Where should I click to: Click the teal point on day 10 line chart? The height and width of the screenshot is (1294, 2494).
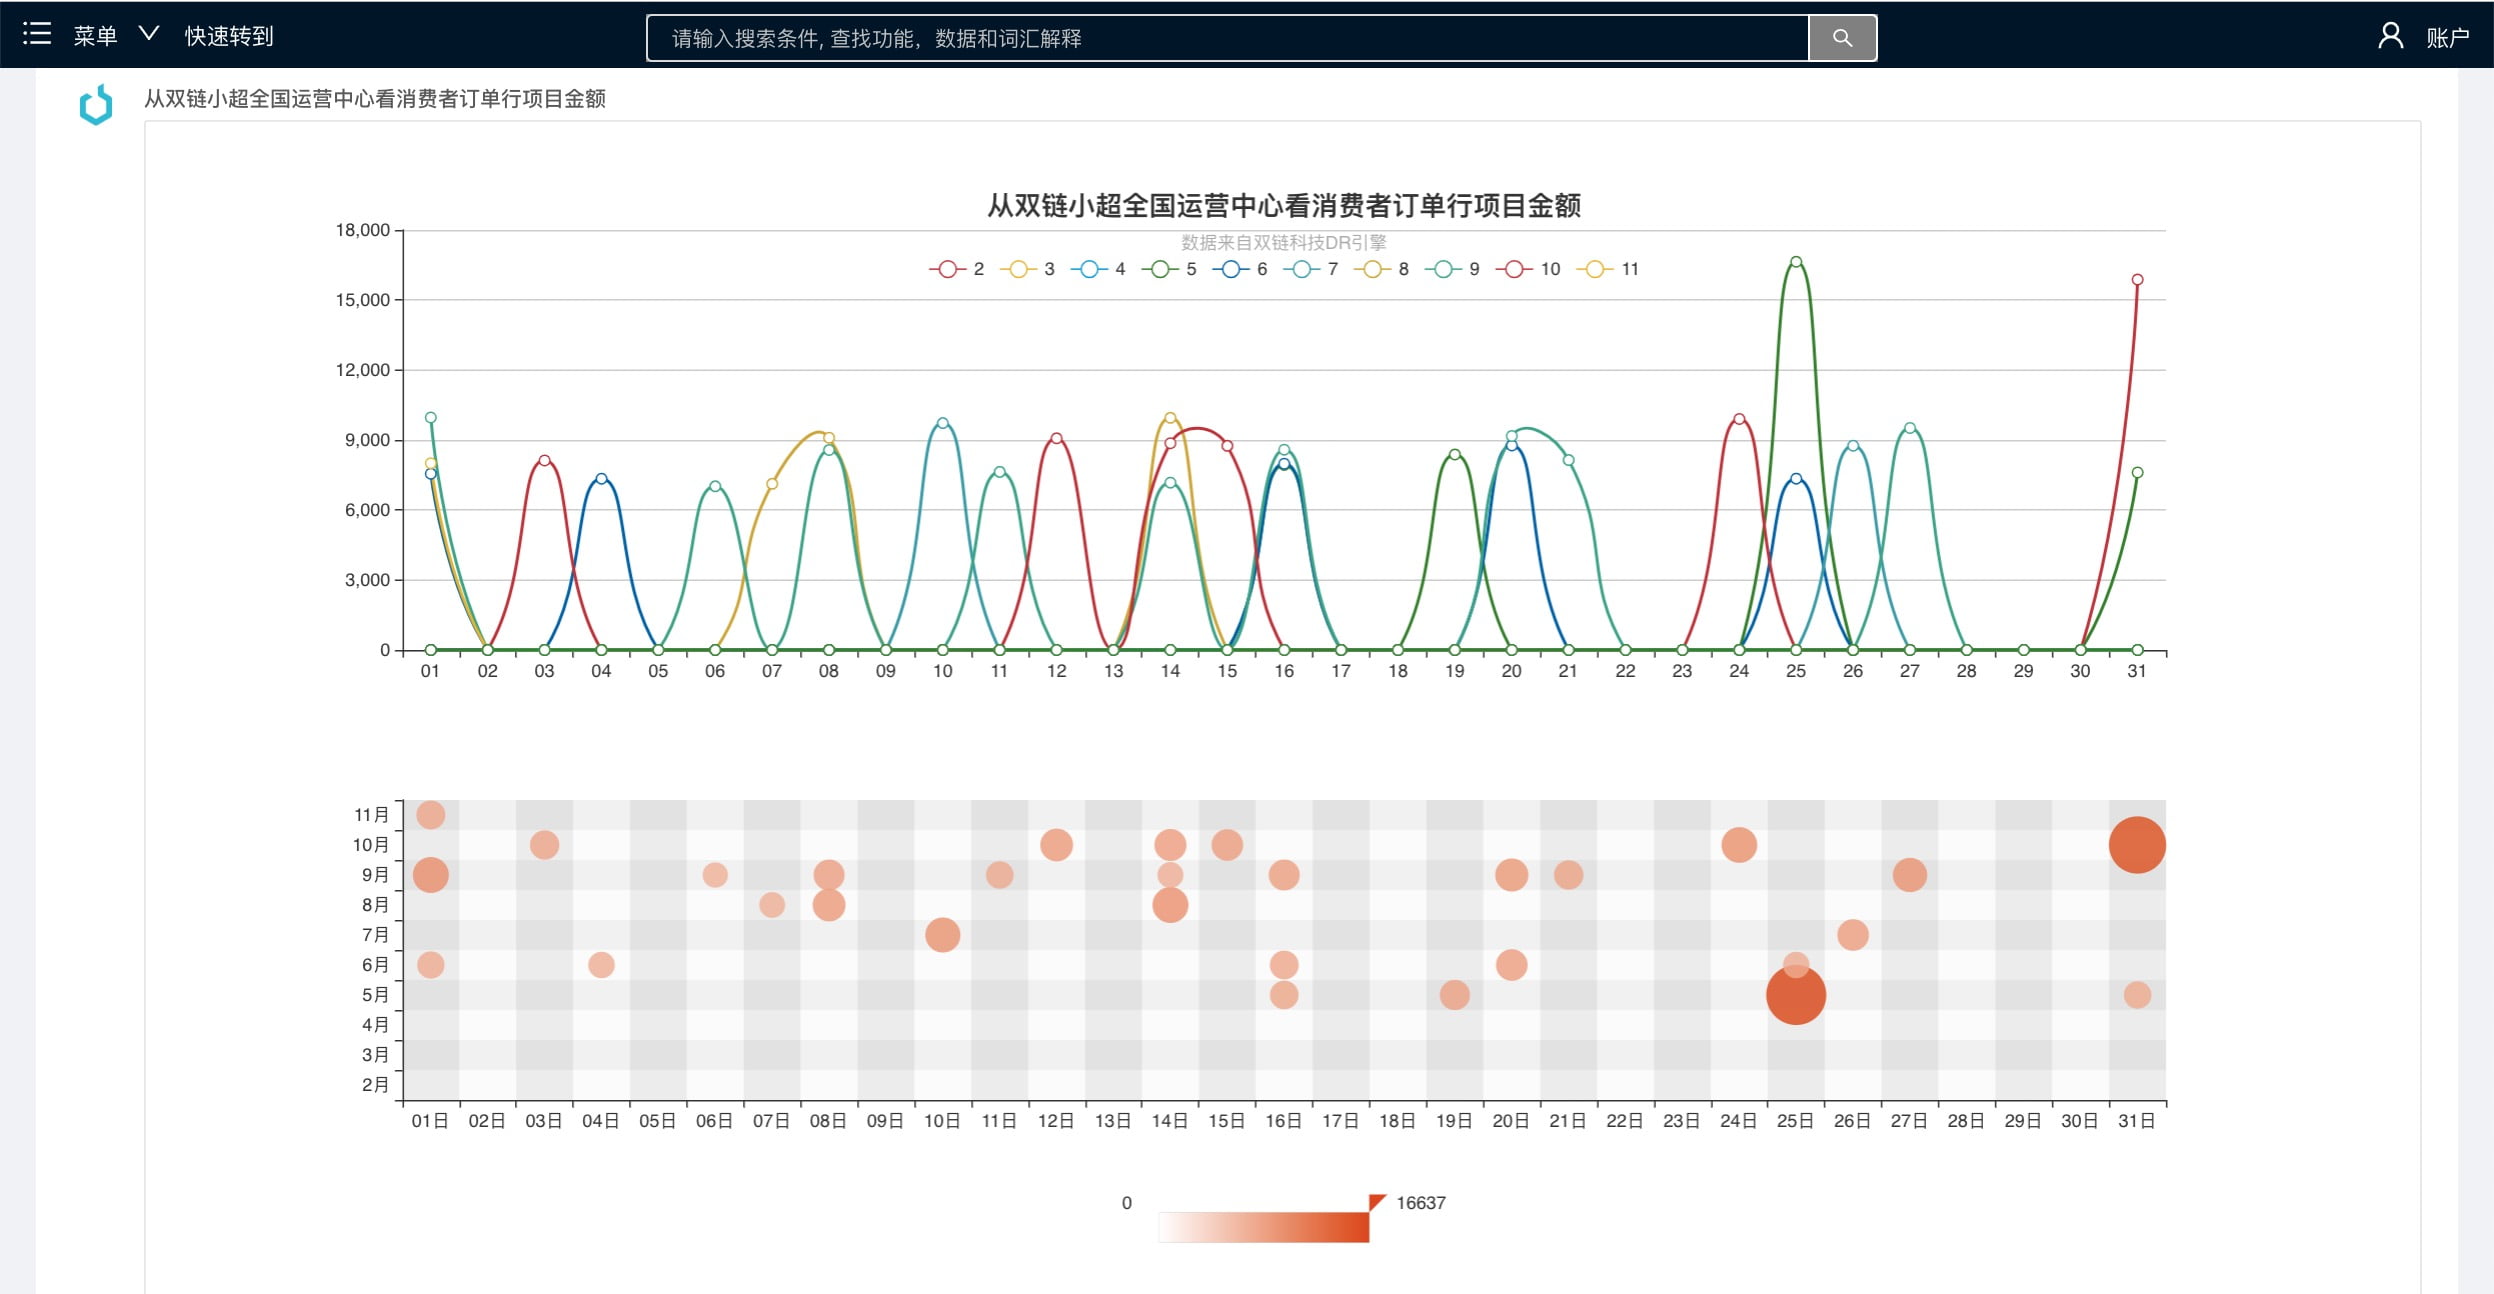pos(942,423)
